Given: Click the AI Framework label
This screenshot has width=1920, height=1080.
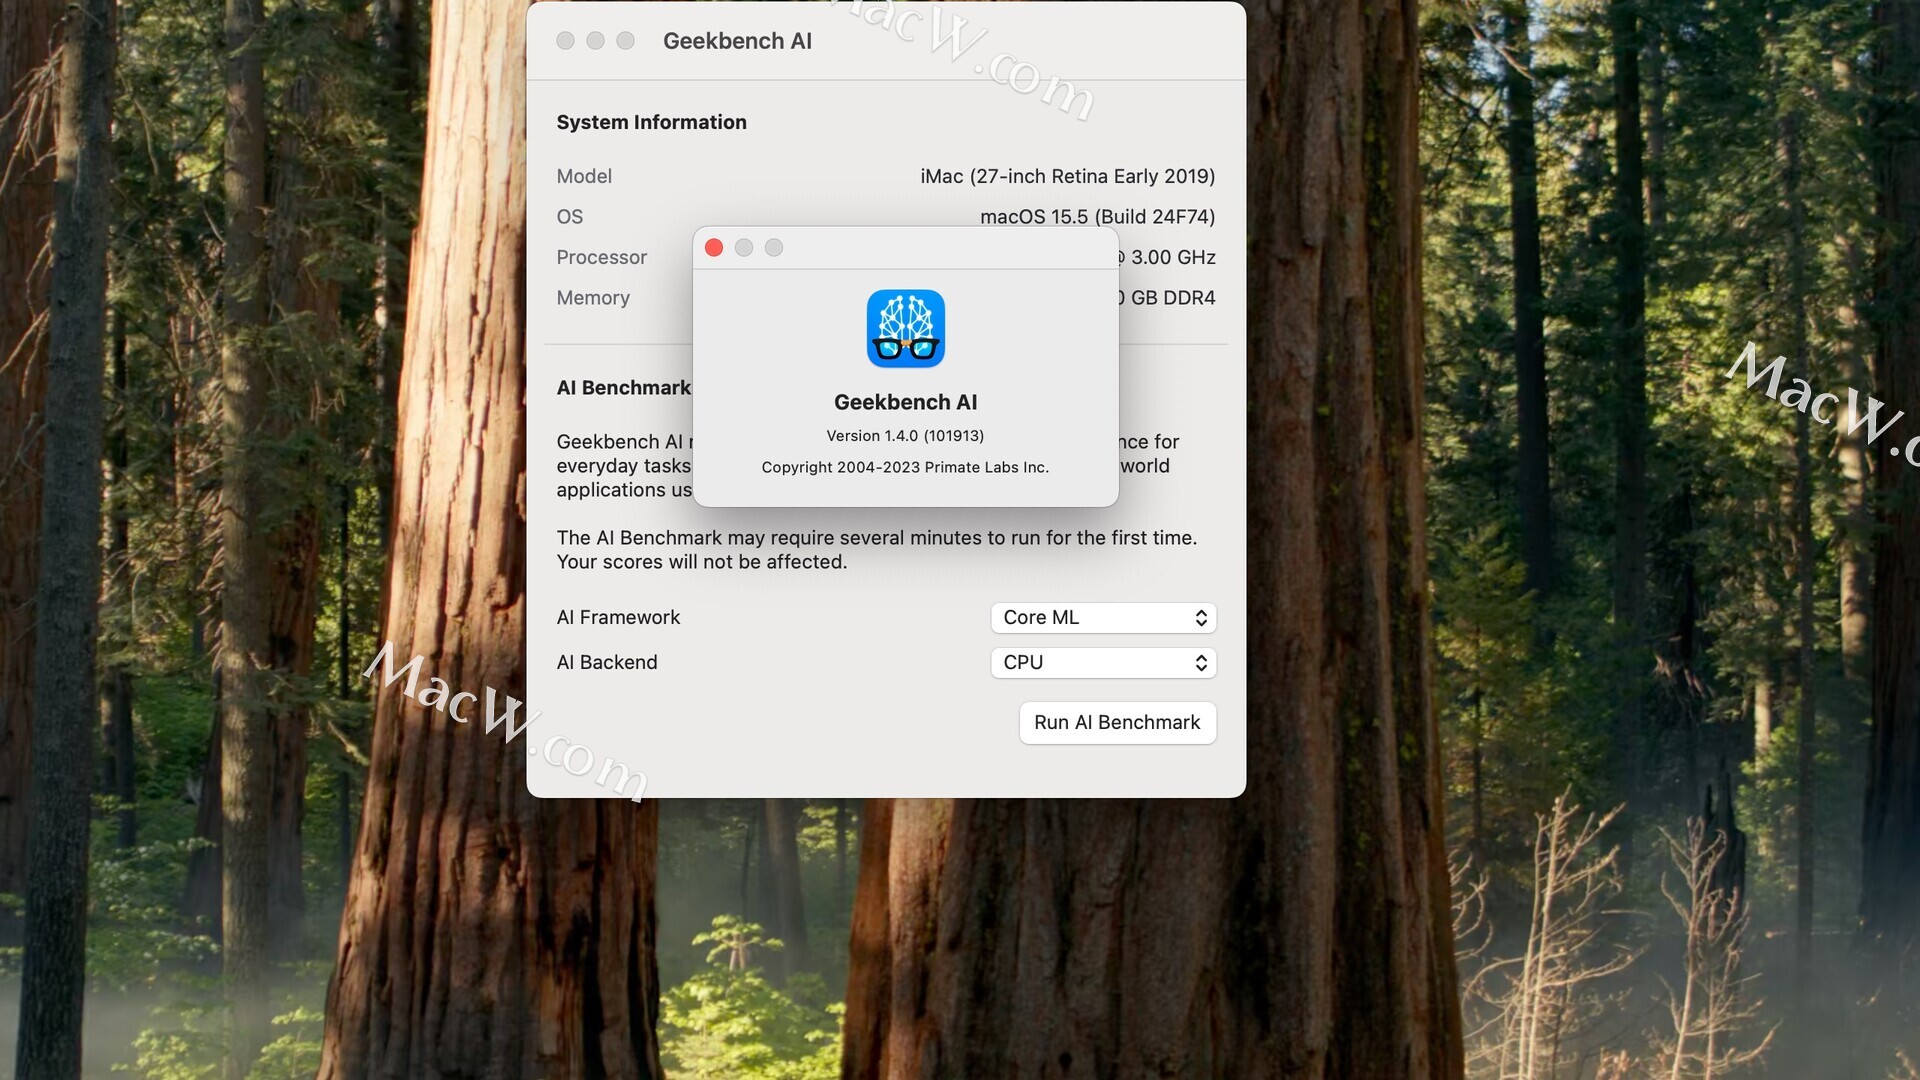Looking at the screenshot, I should (x=618, y=618).
